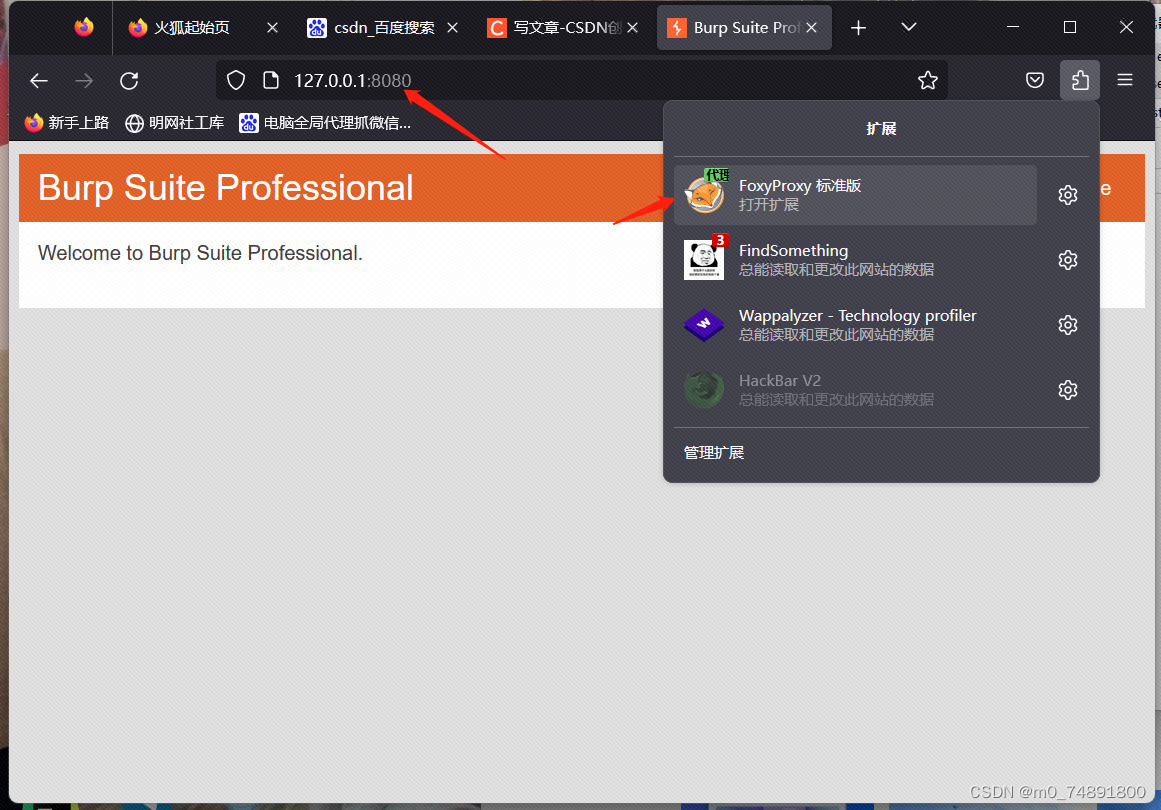The width and height of the screenshot is (1161, 810).
Task: Bookmark this page with the star
Action: point(928,80)
